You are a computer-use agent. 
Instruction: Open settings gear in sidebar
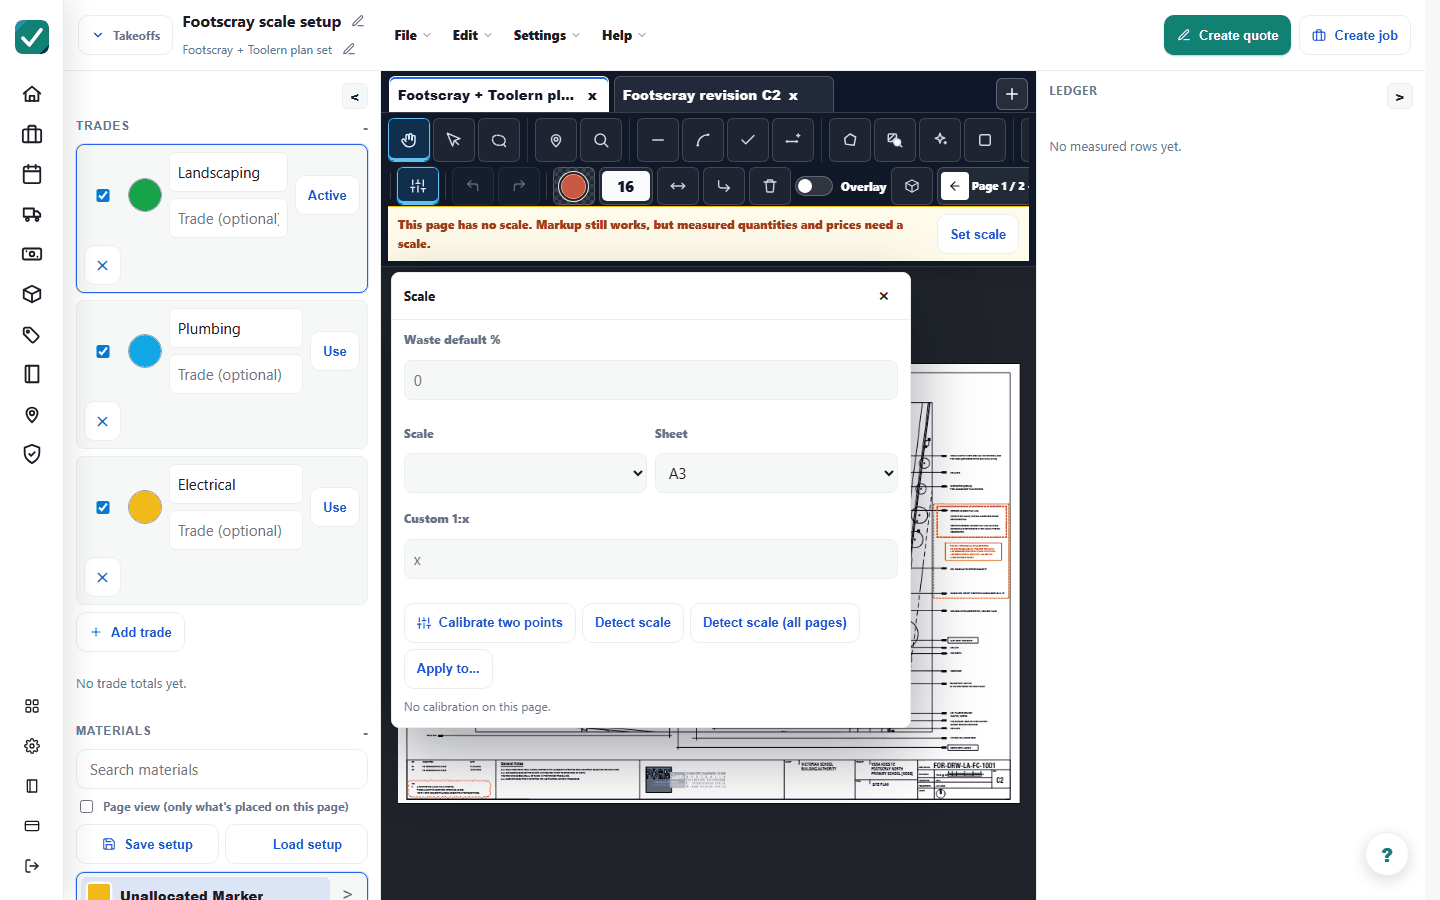32,746
